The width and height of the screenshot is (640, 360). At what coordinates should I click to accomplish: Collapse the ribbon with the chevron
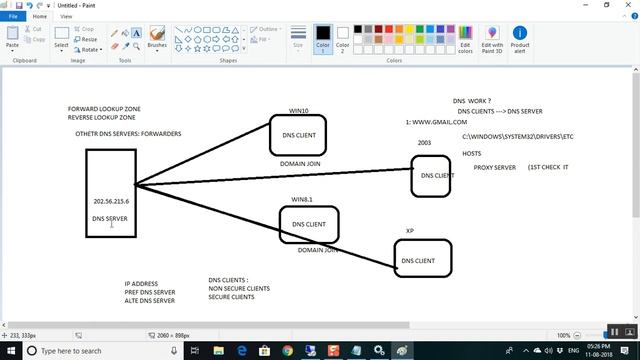[624, 16]
